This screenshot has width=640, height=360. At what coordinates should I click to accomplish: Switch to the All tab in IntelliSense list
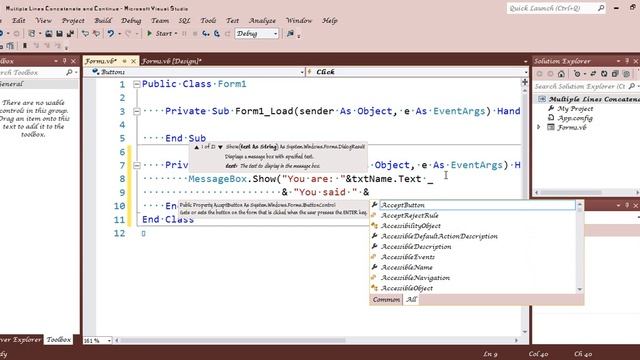(411, 300)
